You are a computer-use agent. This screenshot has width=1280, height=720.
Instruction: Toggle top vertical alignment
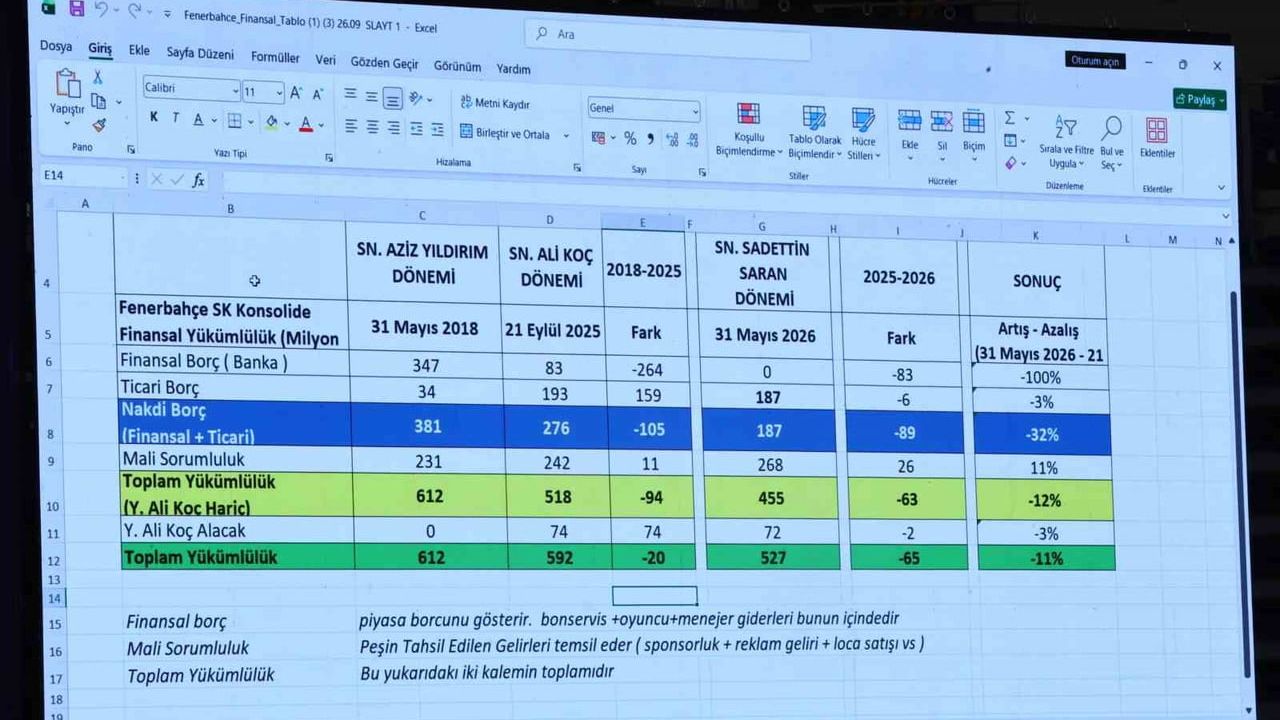[350, 95]
